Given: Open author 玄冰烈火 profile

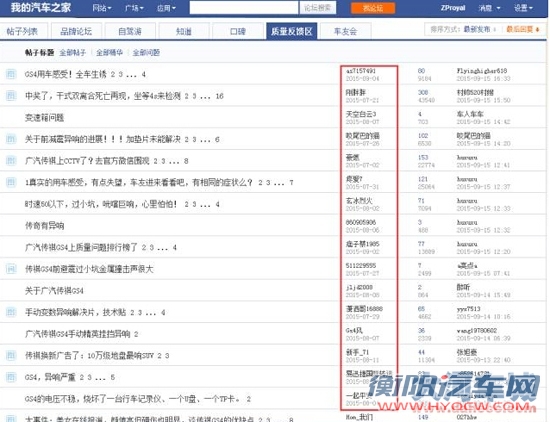Looking at the screenshot, I should pos(359,201).
